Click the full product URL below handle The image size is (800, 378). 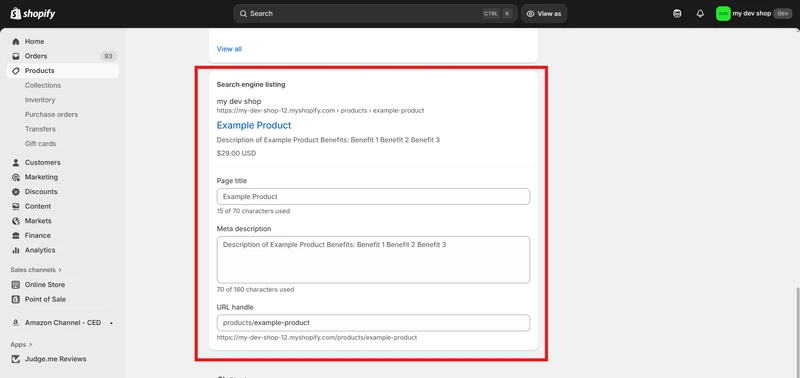coord(317,338)
